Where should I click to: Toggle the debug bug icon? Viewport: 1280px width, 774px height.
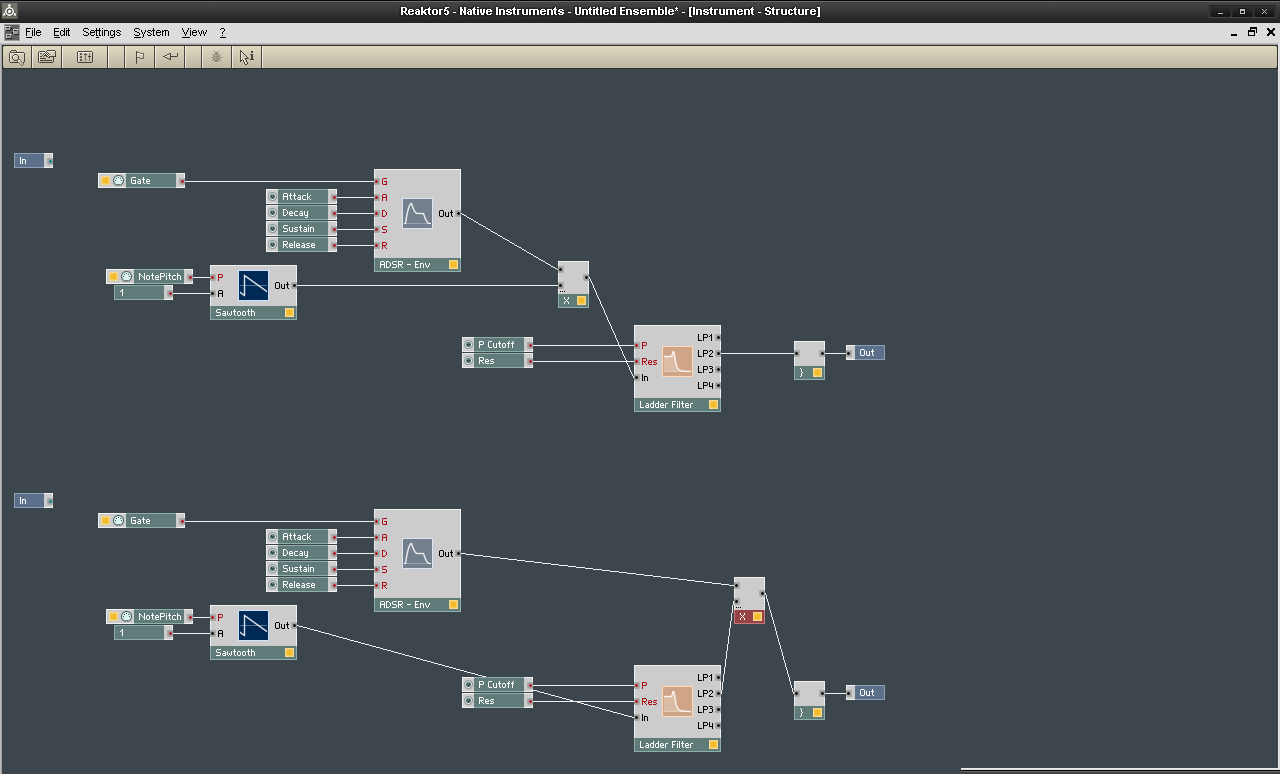coord(216,57)
